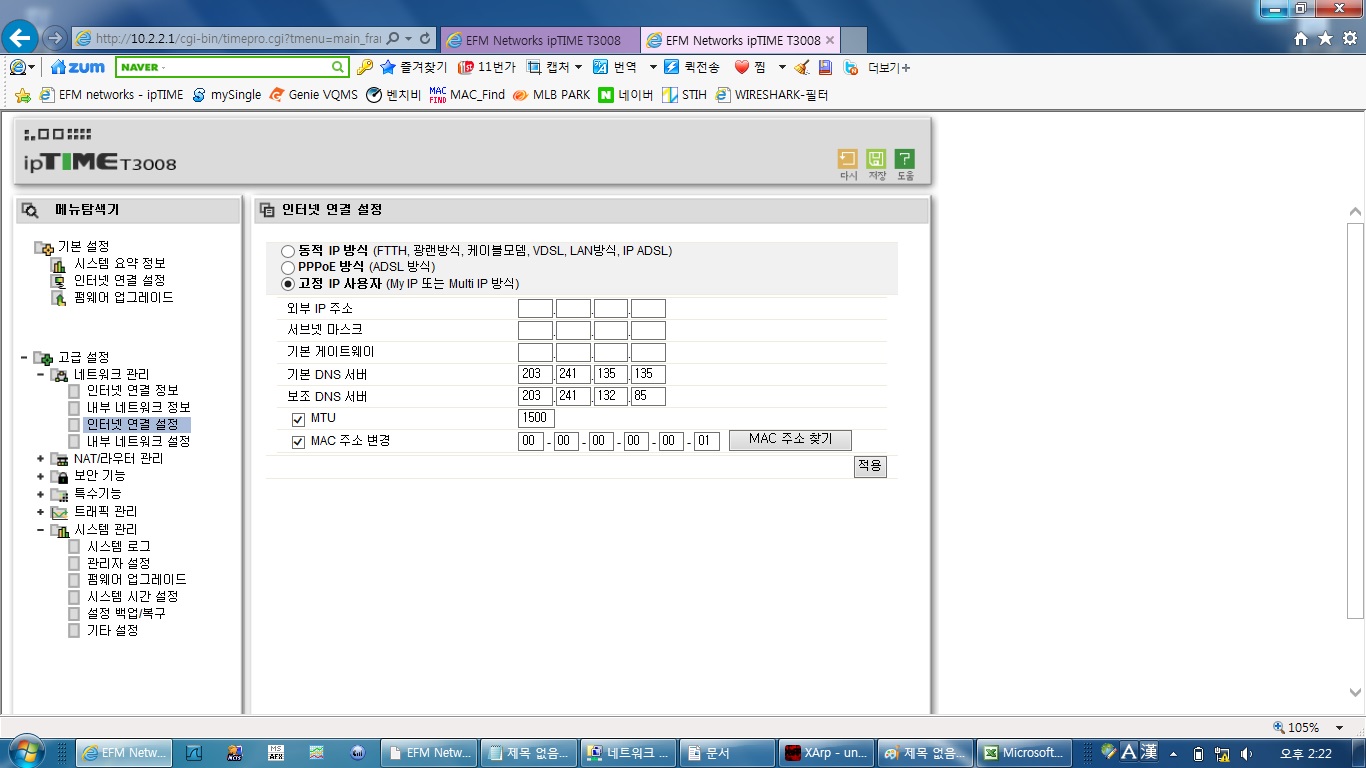Open the Genie VQMS bookmark
Image resolution: width=1366 pixels, height=768 pixels.
(x=313, y=95)
